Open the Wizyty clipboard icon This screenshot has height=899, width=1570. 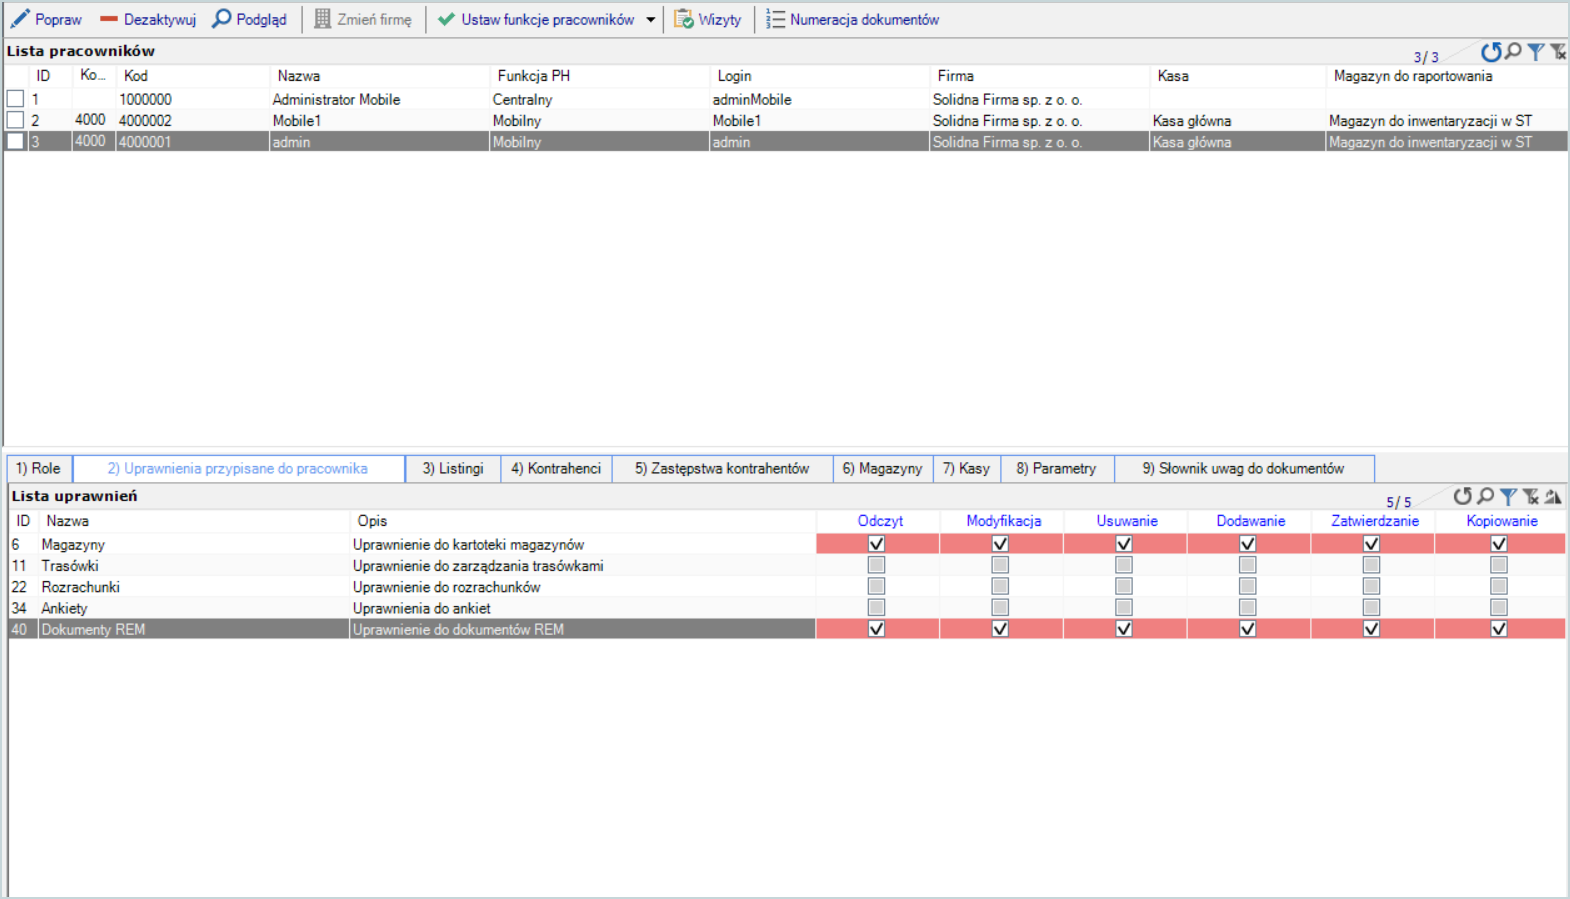684,19
